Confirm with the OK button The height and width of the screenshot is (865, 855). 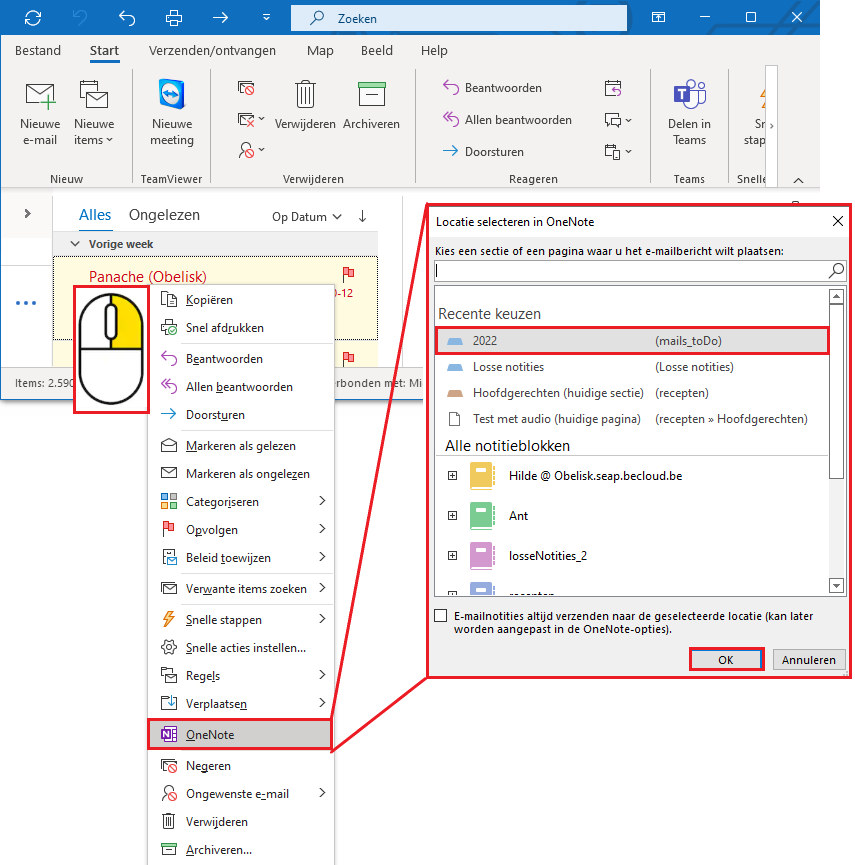[726, 660]
